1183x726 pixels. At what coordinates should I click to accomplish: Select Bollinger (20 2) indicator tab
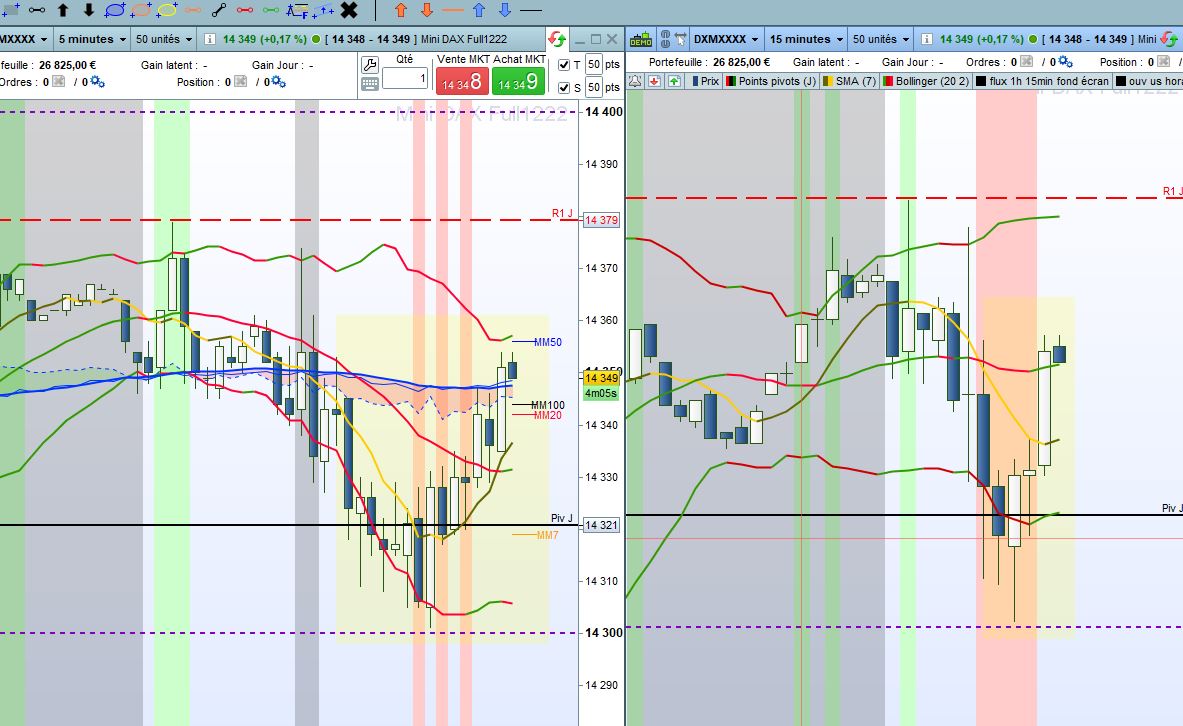(x=926, y=81)
